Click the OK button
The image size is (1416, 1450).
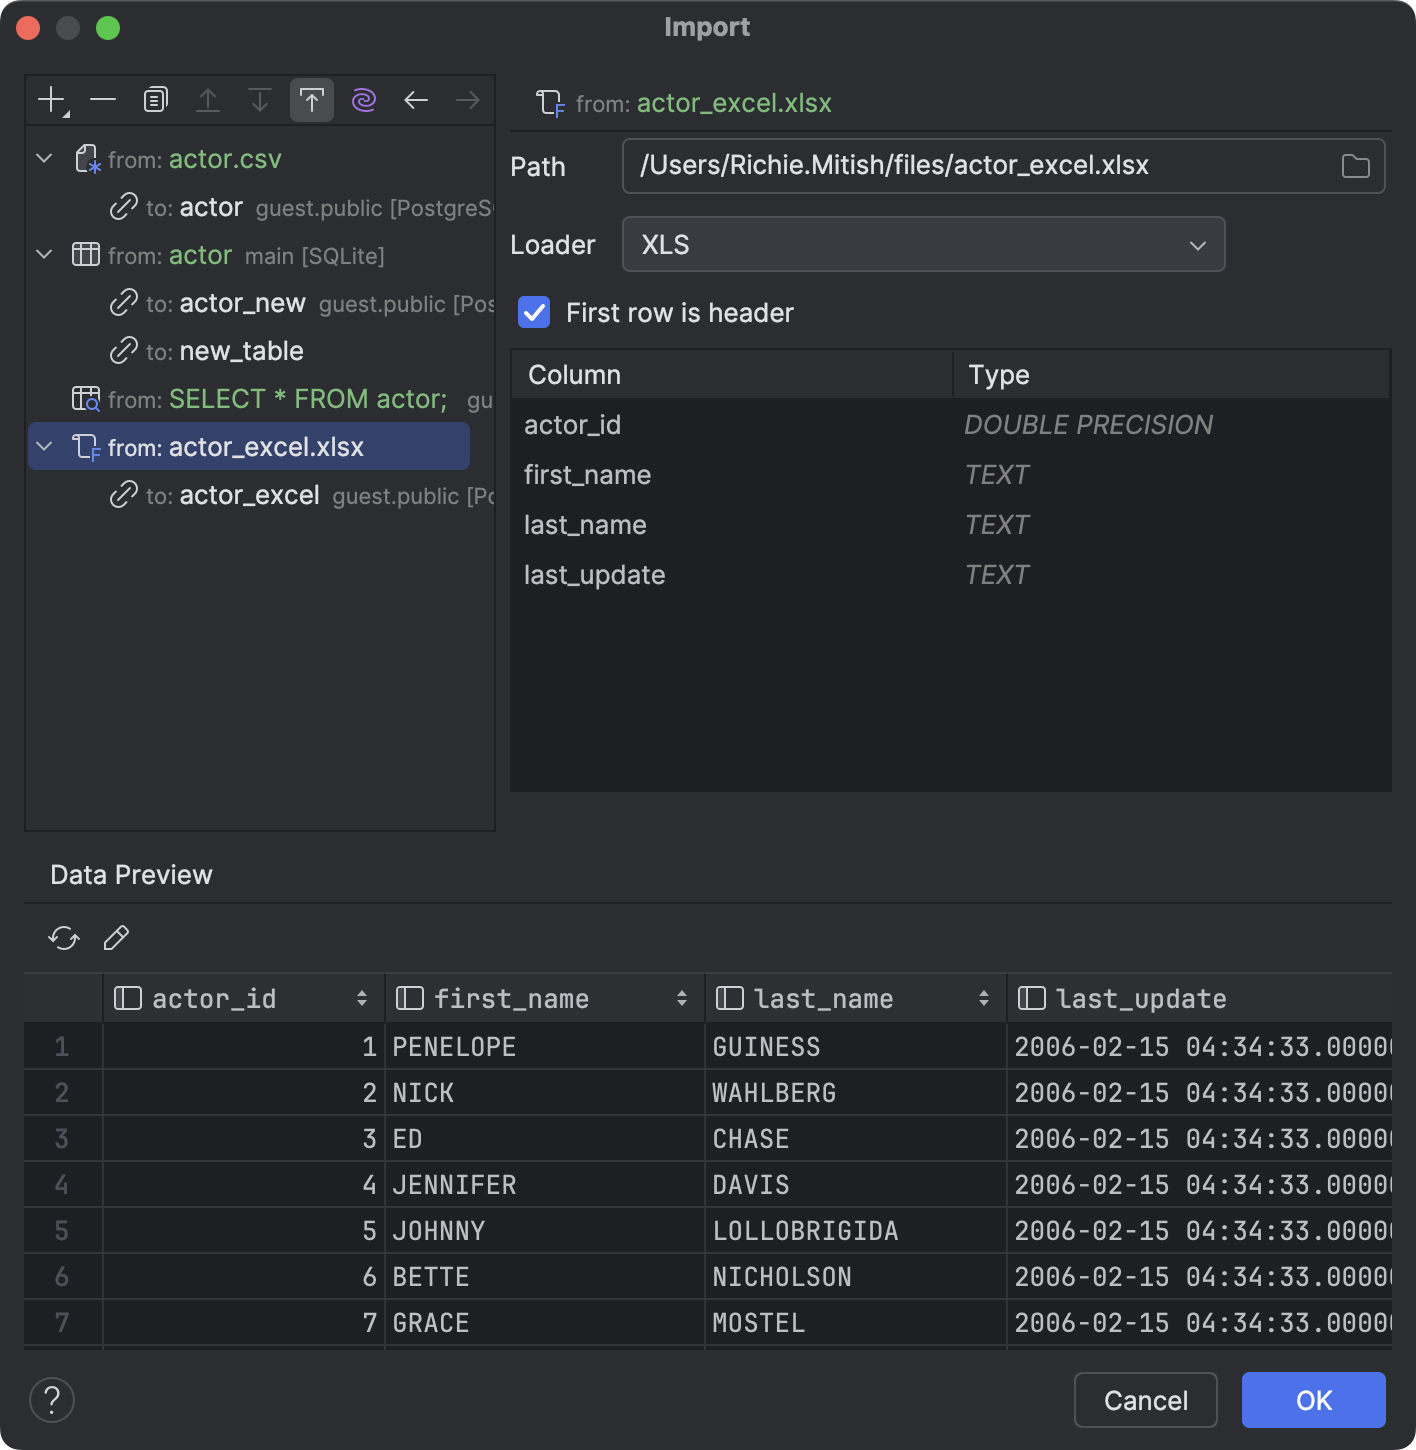(x=1312, y=1400)
